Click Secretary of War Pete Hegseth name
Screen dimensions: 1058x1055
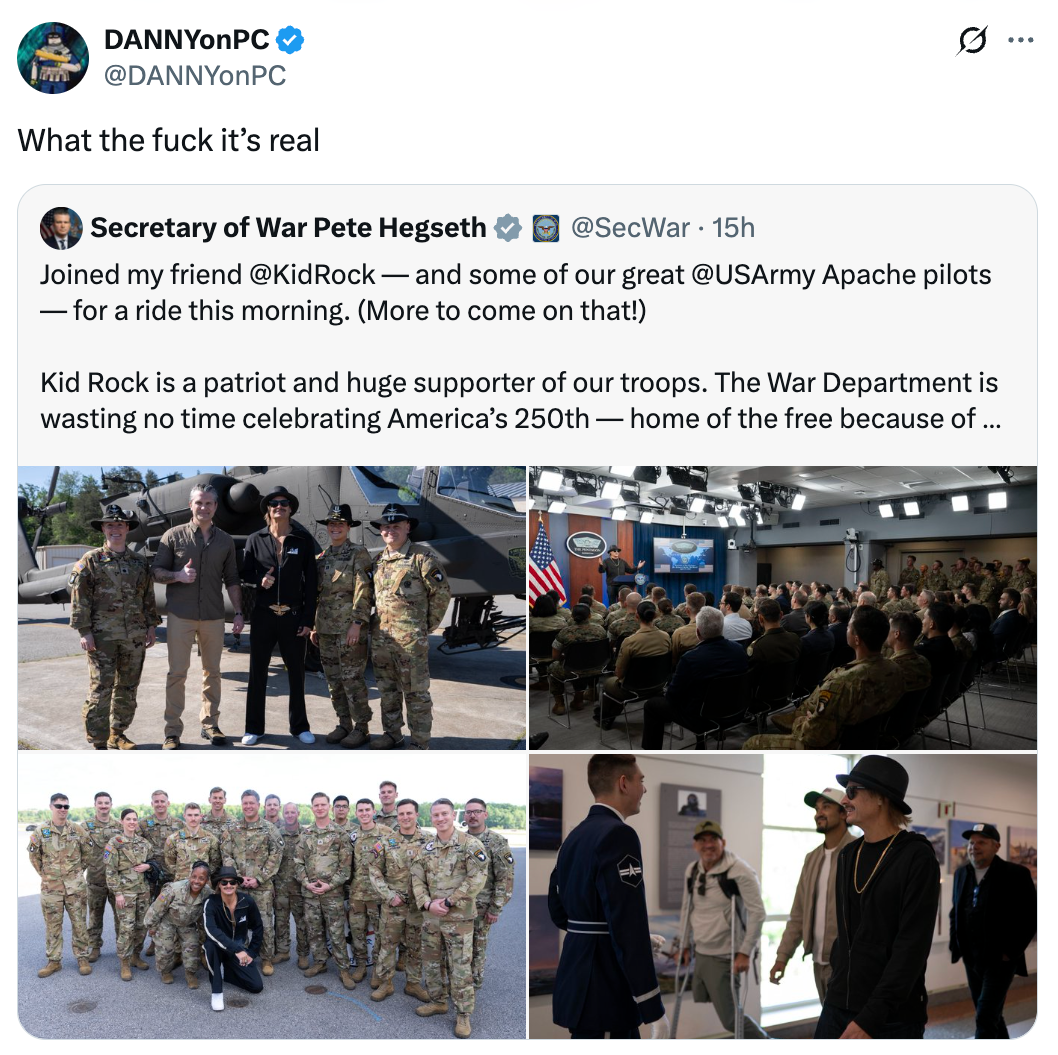[x=288, y=228]
